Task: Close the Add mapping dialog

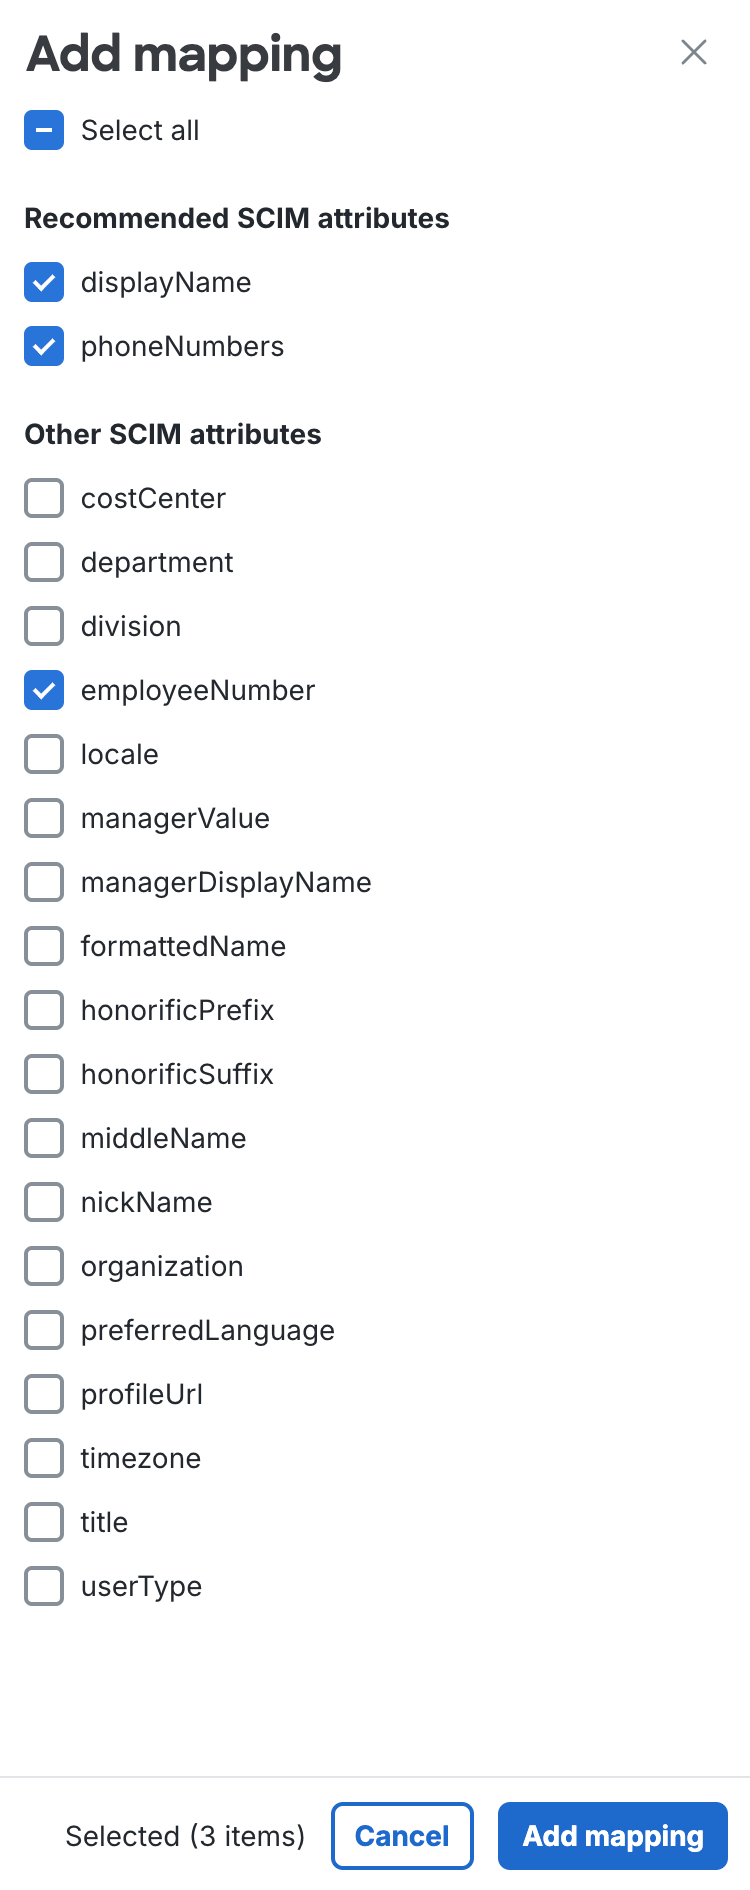Action: click(x=694, y=52)
